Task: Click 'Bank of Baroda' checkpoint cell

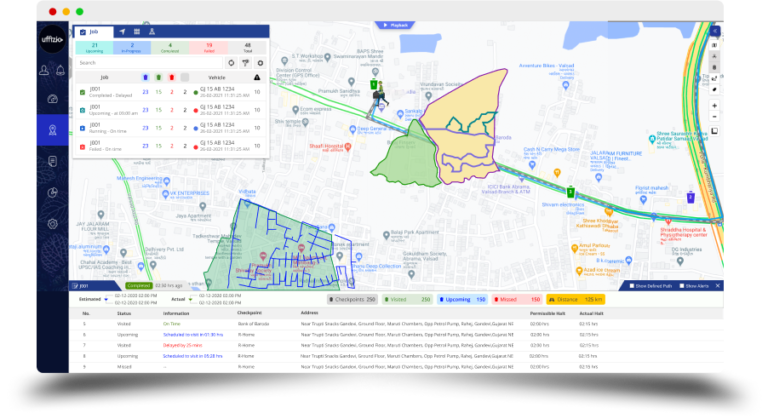Action: (253, 324)
